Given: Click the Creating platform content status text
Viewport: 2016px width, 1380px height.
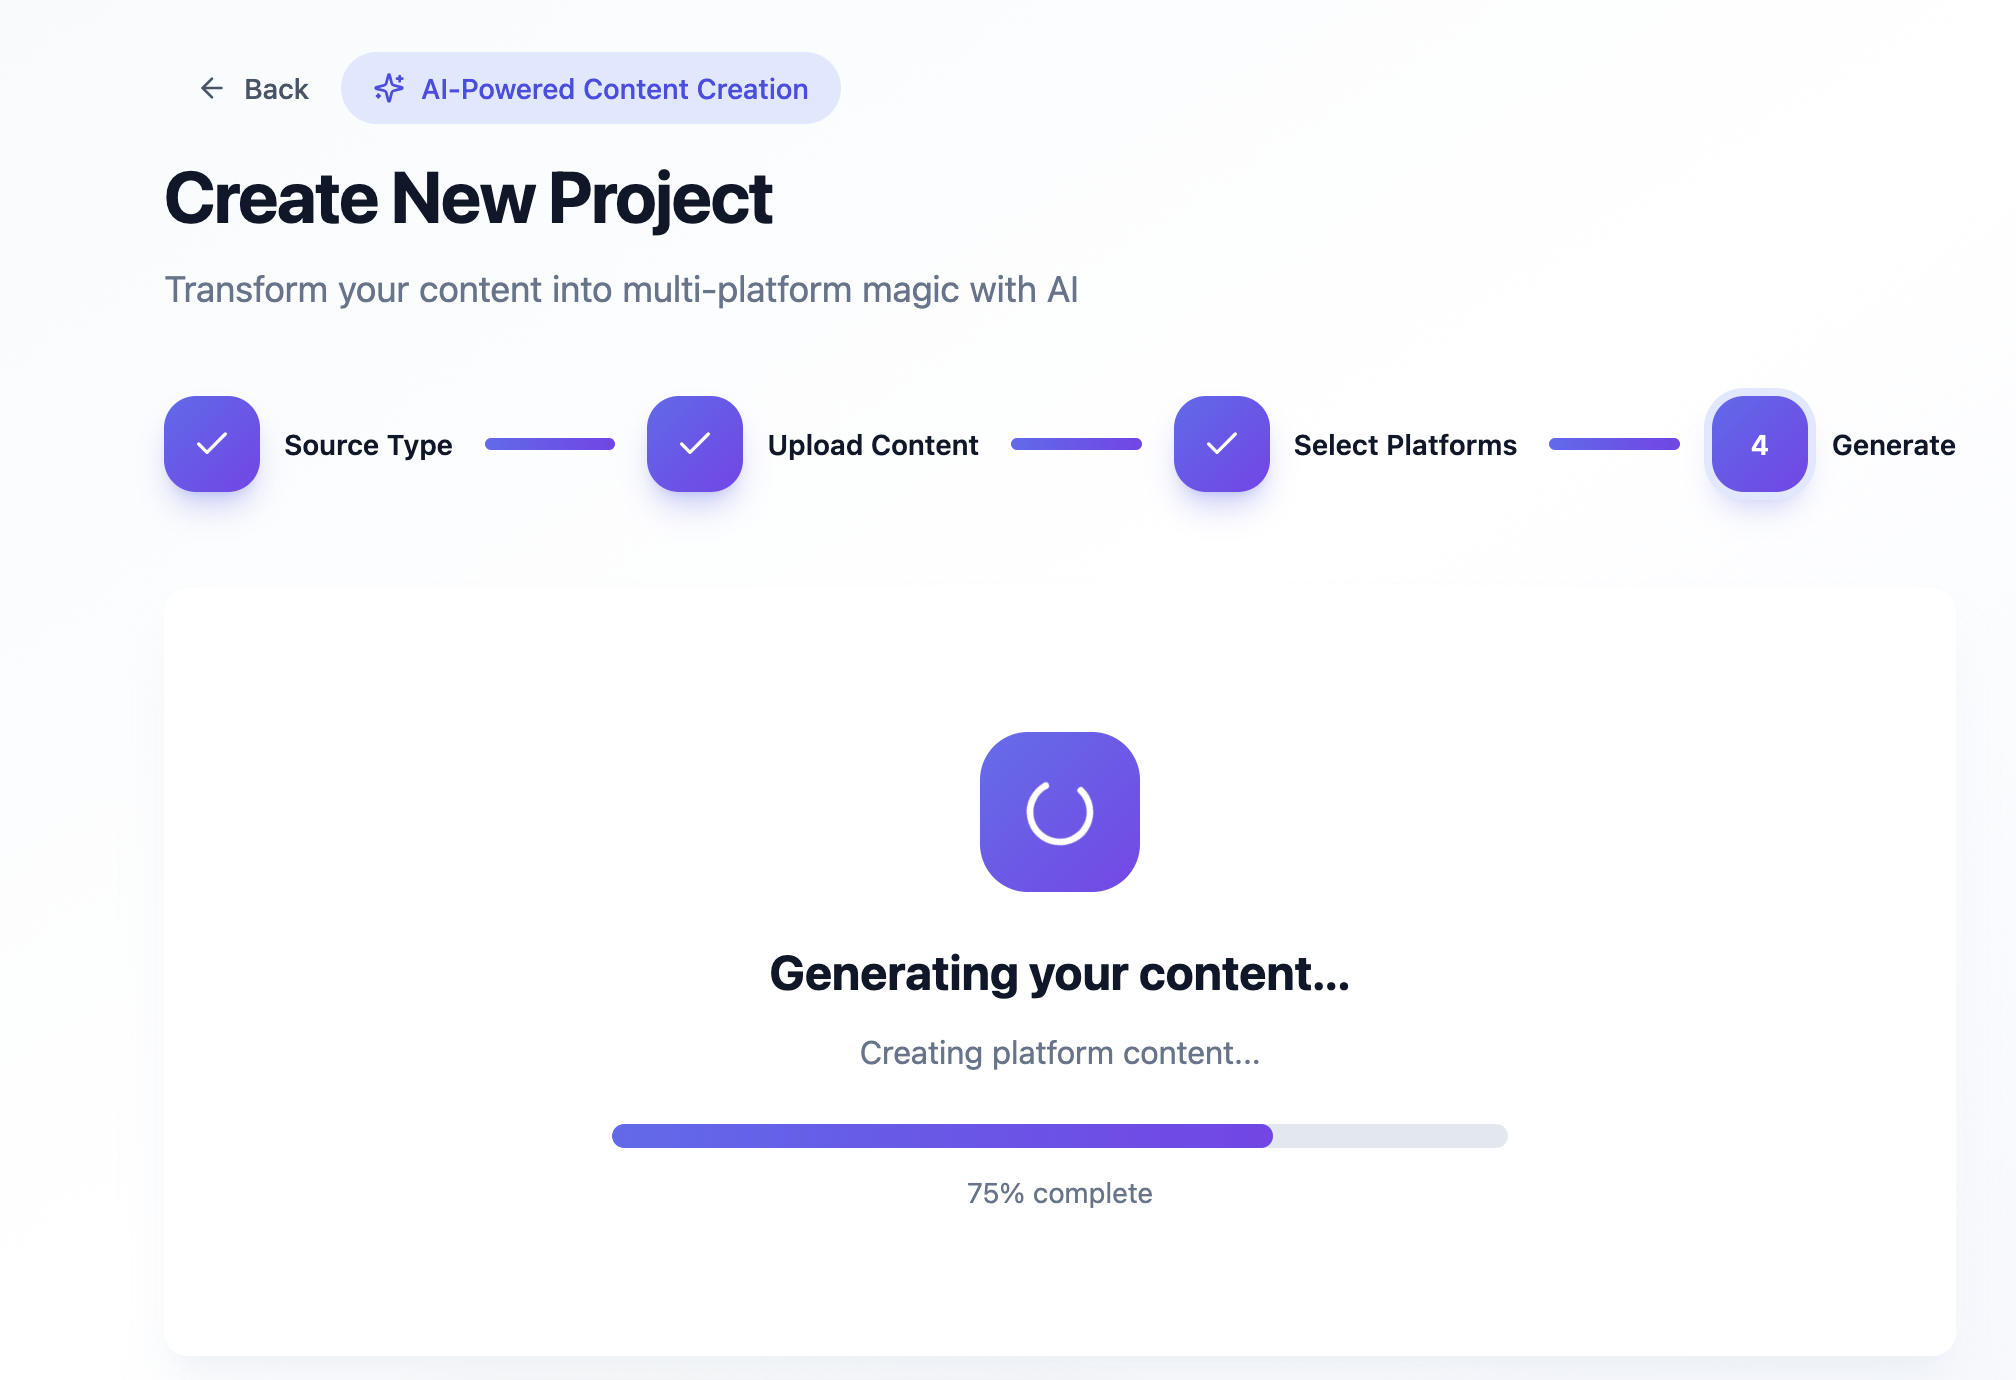Looking at the screenshot, I should point(1058,1052).
